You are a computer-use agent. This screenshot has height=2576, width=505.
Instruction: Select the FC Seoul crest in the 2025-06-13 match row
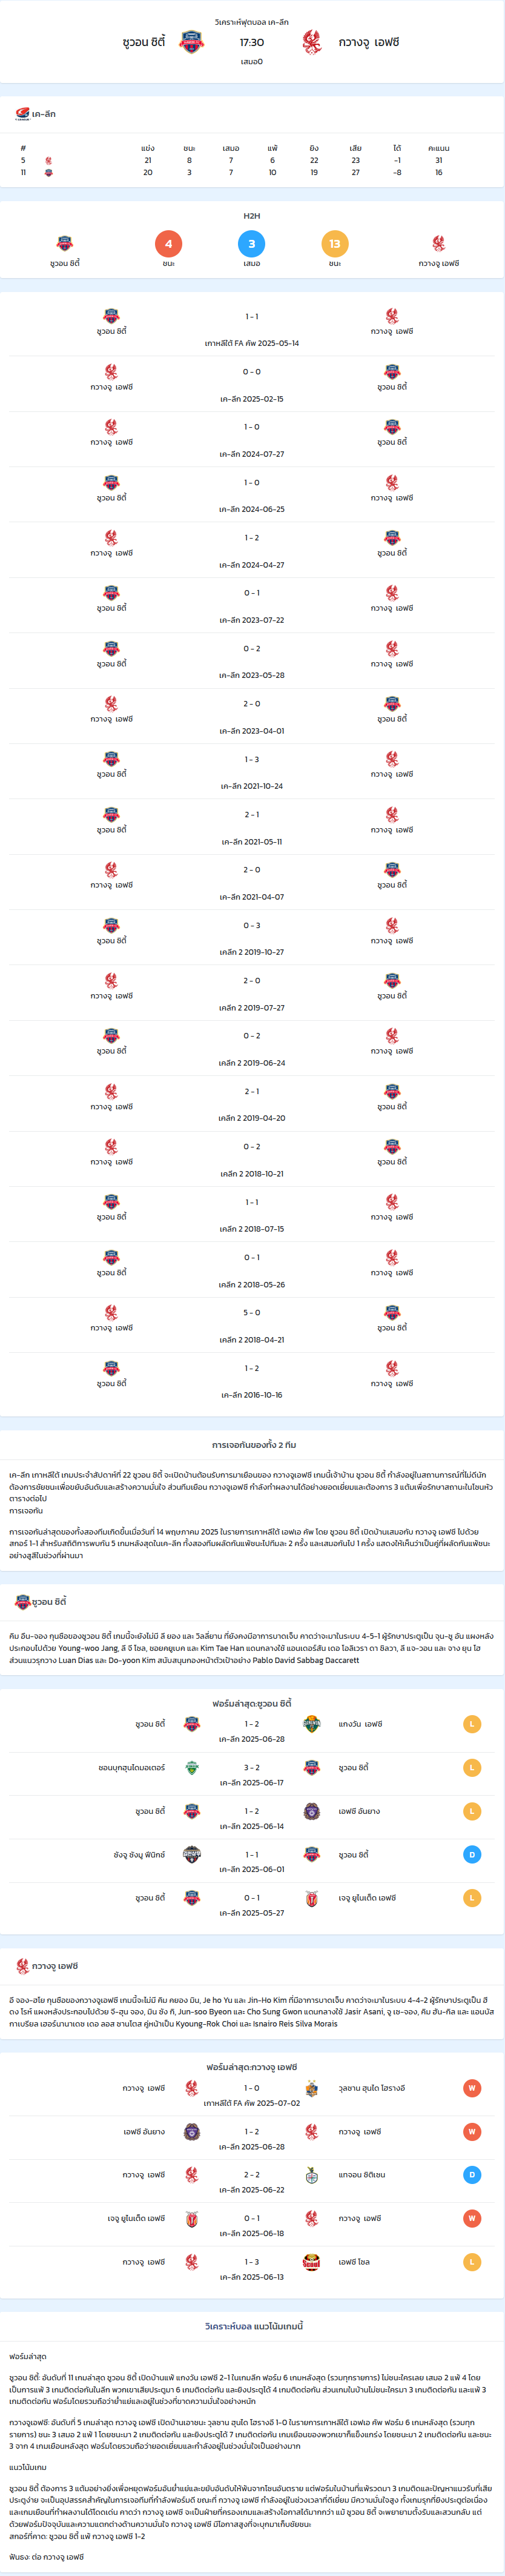(x=312, y=2262)
